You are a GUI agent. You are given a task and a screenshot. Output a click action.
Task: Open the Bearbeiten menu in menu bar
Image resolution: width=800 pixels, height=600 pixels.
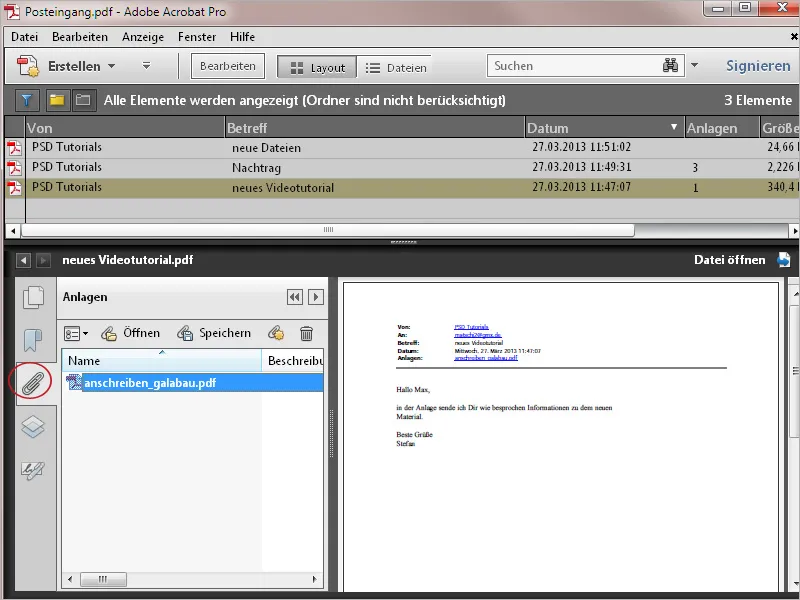click(x=80, y=37)
